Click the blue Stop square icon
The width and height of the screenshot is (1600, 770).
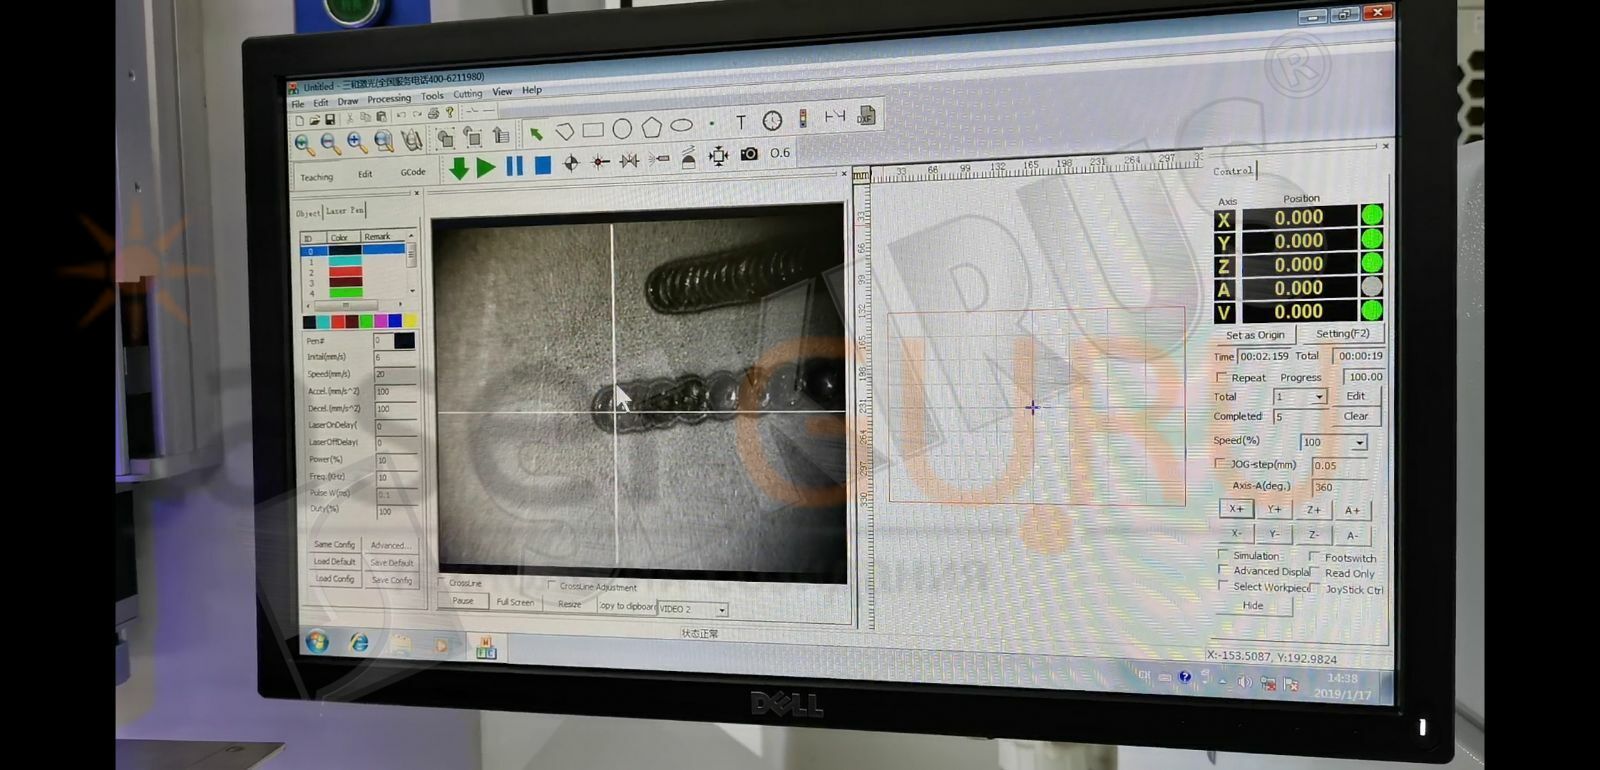tap(542, 165)
